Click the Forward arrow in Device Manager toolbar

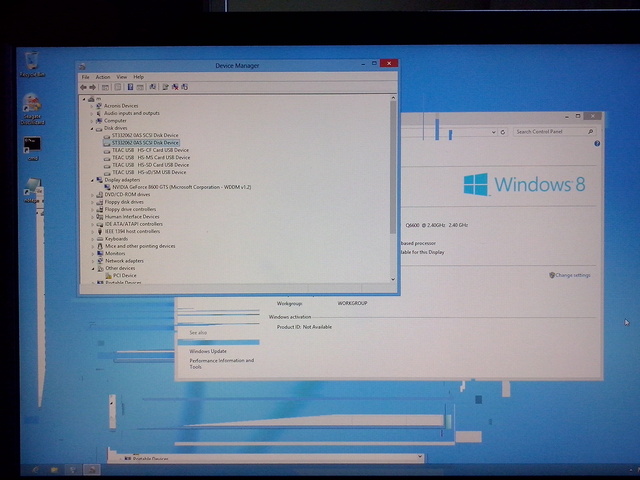click(x=93, y=87)
